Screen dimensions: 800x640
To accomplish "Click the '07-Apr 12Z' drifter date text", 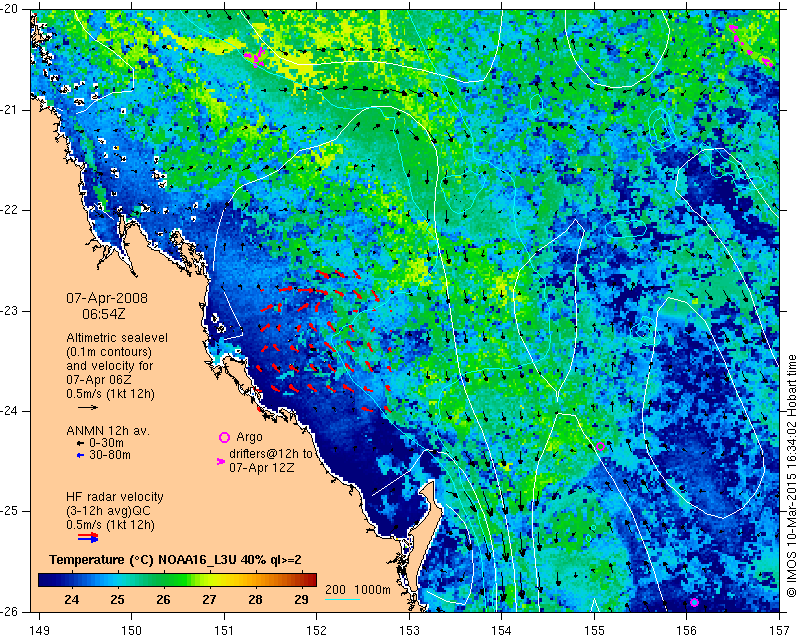I will click(x=261, y=467).
